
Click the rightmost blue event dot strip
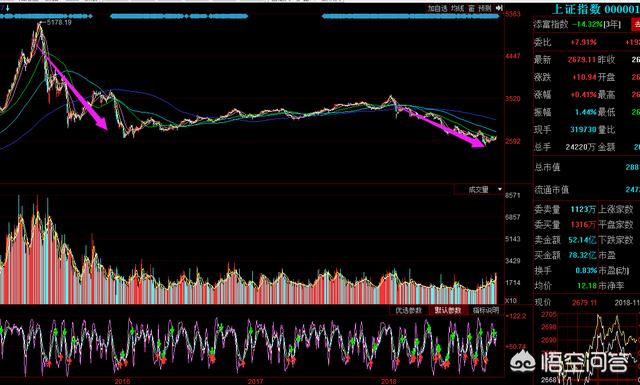point(410,16)
